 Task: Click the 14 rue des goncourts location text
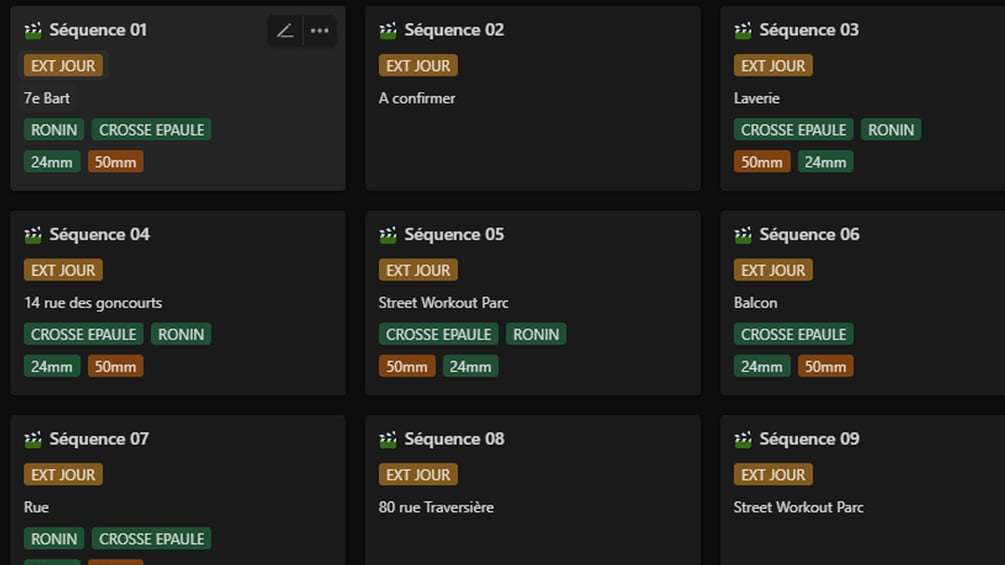click(x=93, y=302)
